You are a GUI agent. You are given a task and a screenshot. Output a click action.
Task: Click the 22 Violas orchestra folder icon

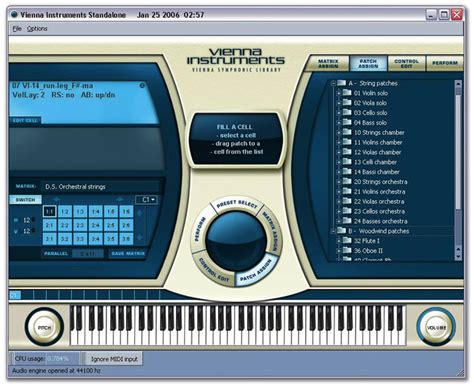(x=347, y=201)
